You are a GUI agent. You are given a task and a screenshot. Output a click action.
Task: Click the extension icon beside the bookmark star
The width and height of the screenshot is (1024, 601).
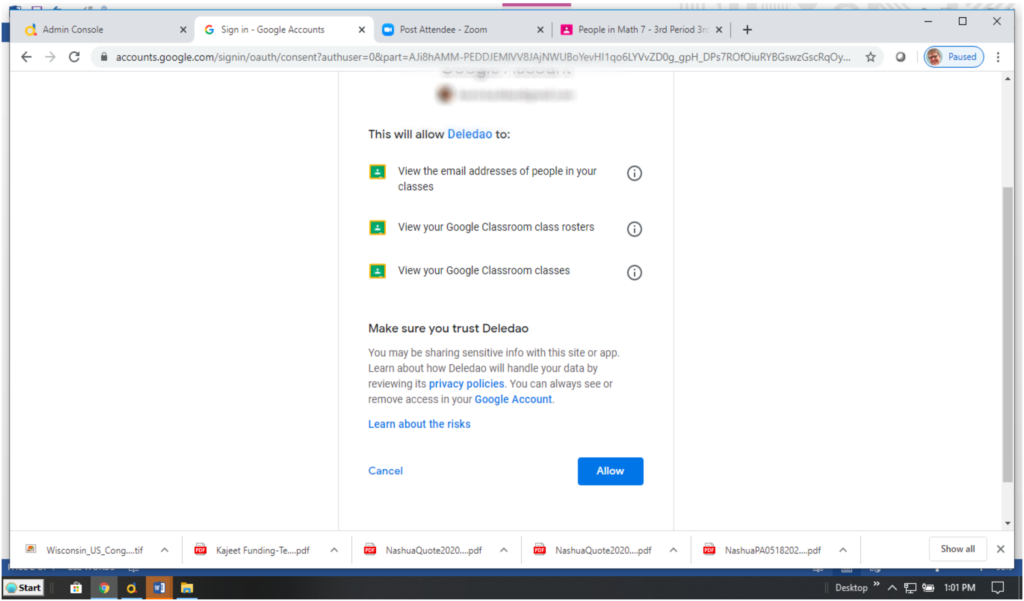[x=901, y=57]
